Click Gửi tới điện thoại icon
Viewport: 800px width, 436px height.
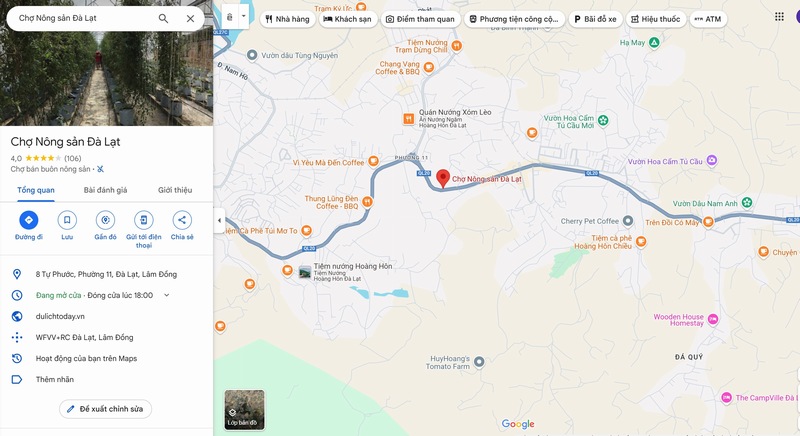click(143, 220)
